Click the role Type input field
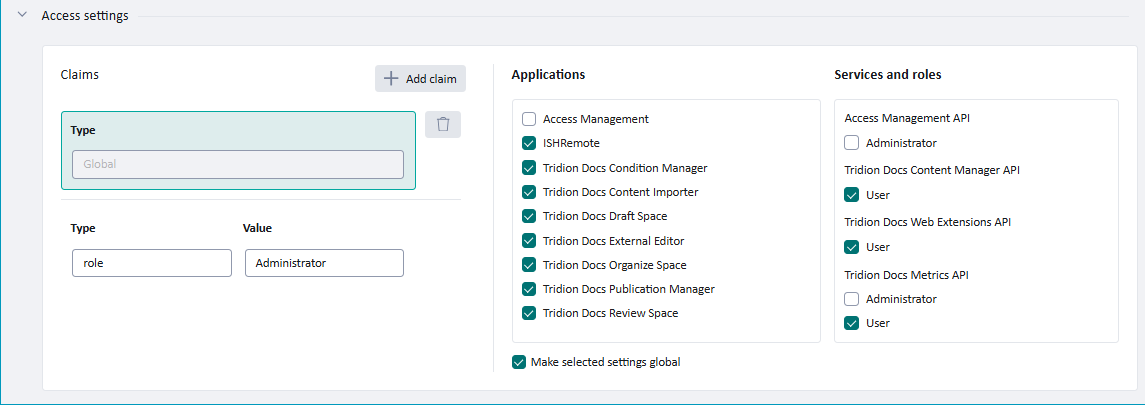The width and height of the screenshot is (1145, 405). pos(152,263)
